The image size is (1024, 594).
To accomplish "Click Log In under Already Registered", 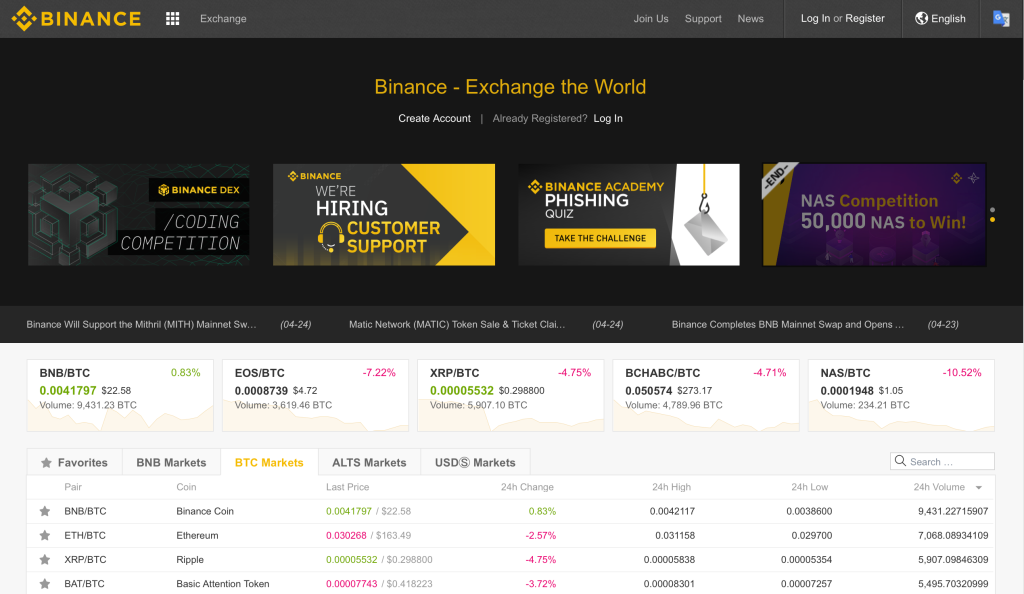I will pyautogui.click(x=608, y=118).
